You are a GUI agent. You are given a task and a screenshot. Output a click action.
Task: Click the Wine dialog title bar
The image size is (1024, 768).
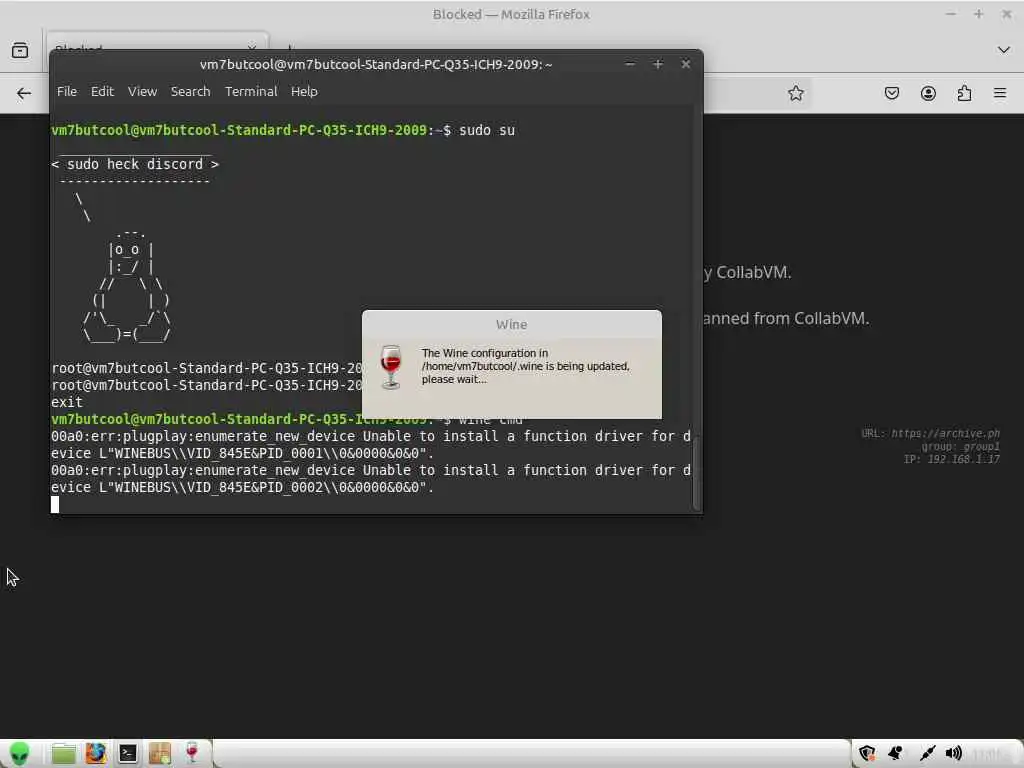coord(511,325)
